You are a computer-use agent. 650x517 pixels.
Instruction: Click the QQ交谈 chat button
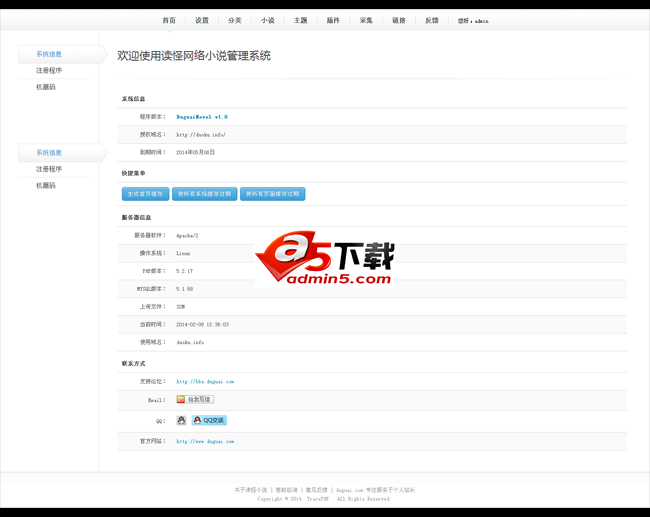coord(209,420)
